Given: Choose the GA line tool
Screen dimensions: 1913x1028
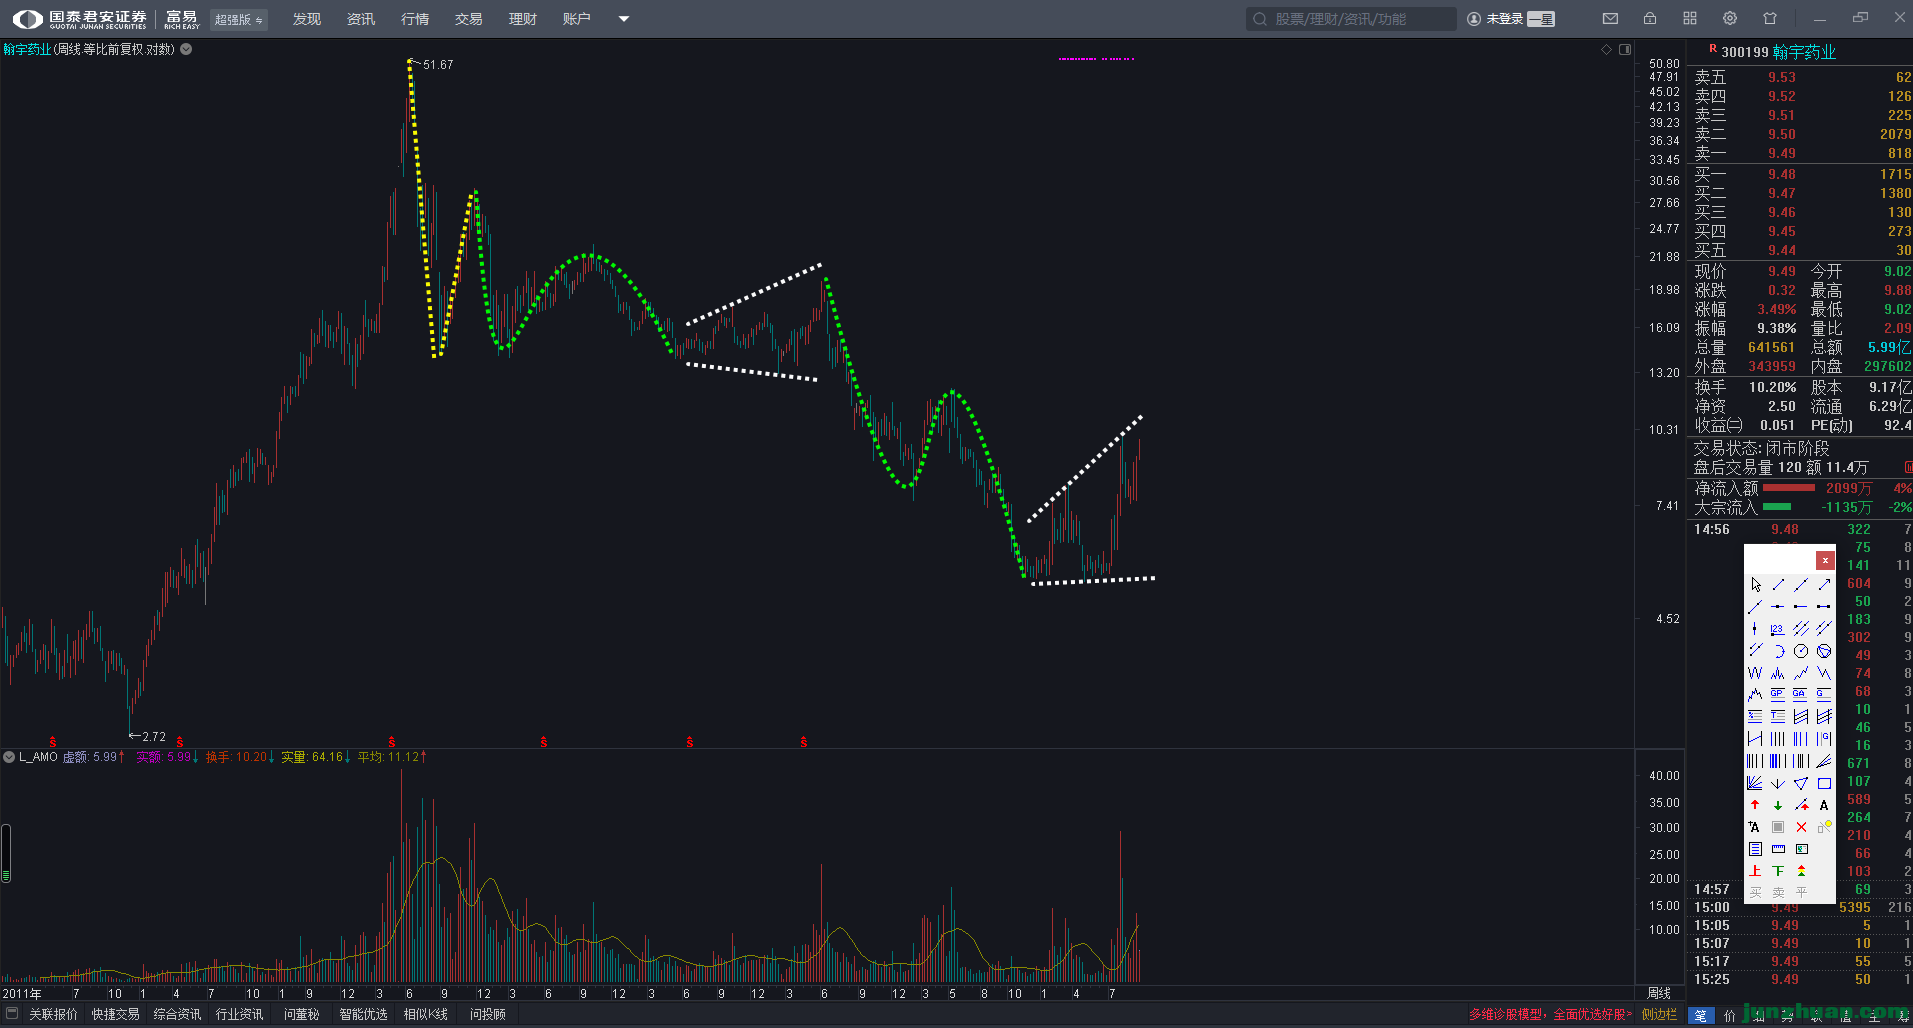Looking at the screenshot, I should click(x=1801, y=694).
